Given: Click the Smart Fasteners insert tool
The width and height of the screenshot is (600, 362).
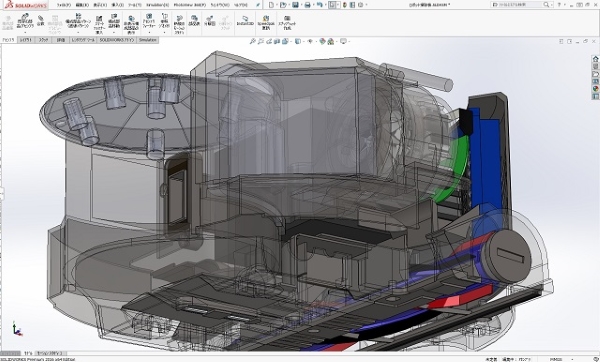Looking at the screenshot, I should click(99, 24).
